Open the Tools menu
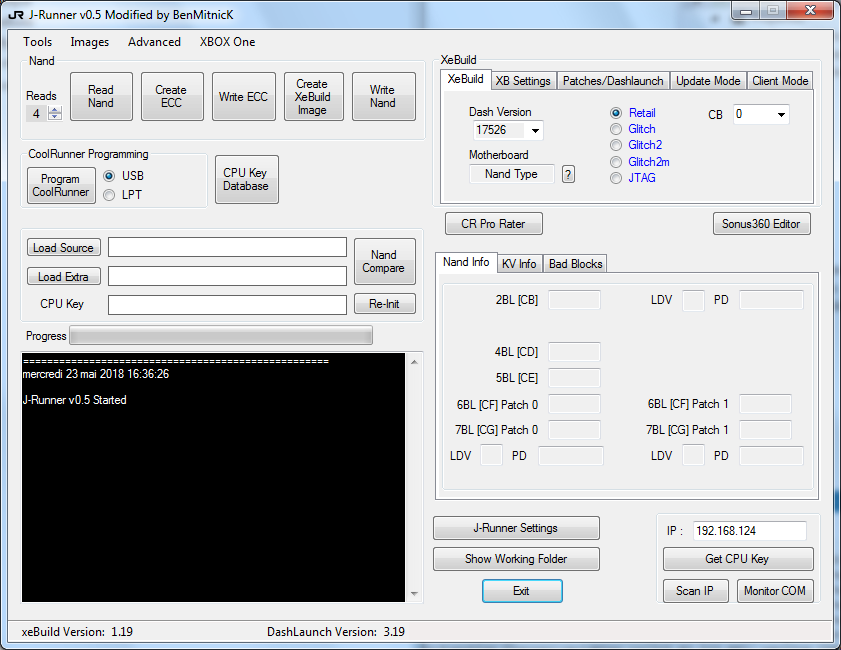 click(x=38, y=42)
